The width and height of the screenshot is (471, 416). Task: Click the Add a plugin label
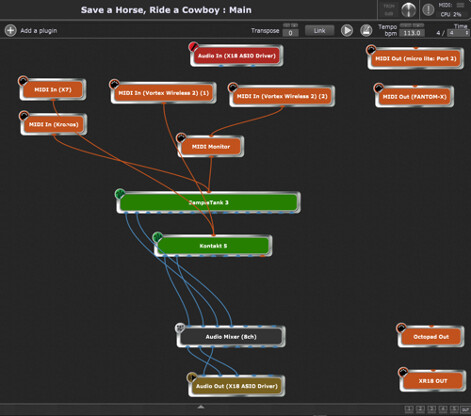(39, 31)
